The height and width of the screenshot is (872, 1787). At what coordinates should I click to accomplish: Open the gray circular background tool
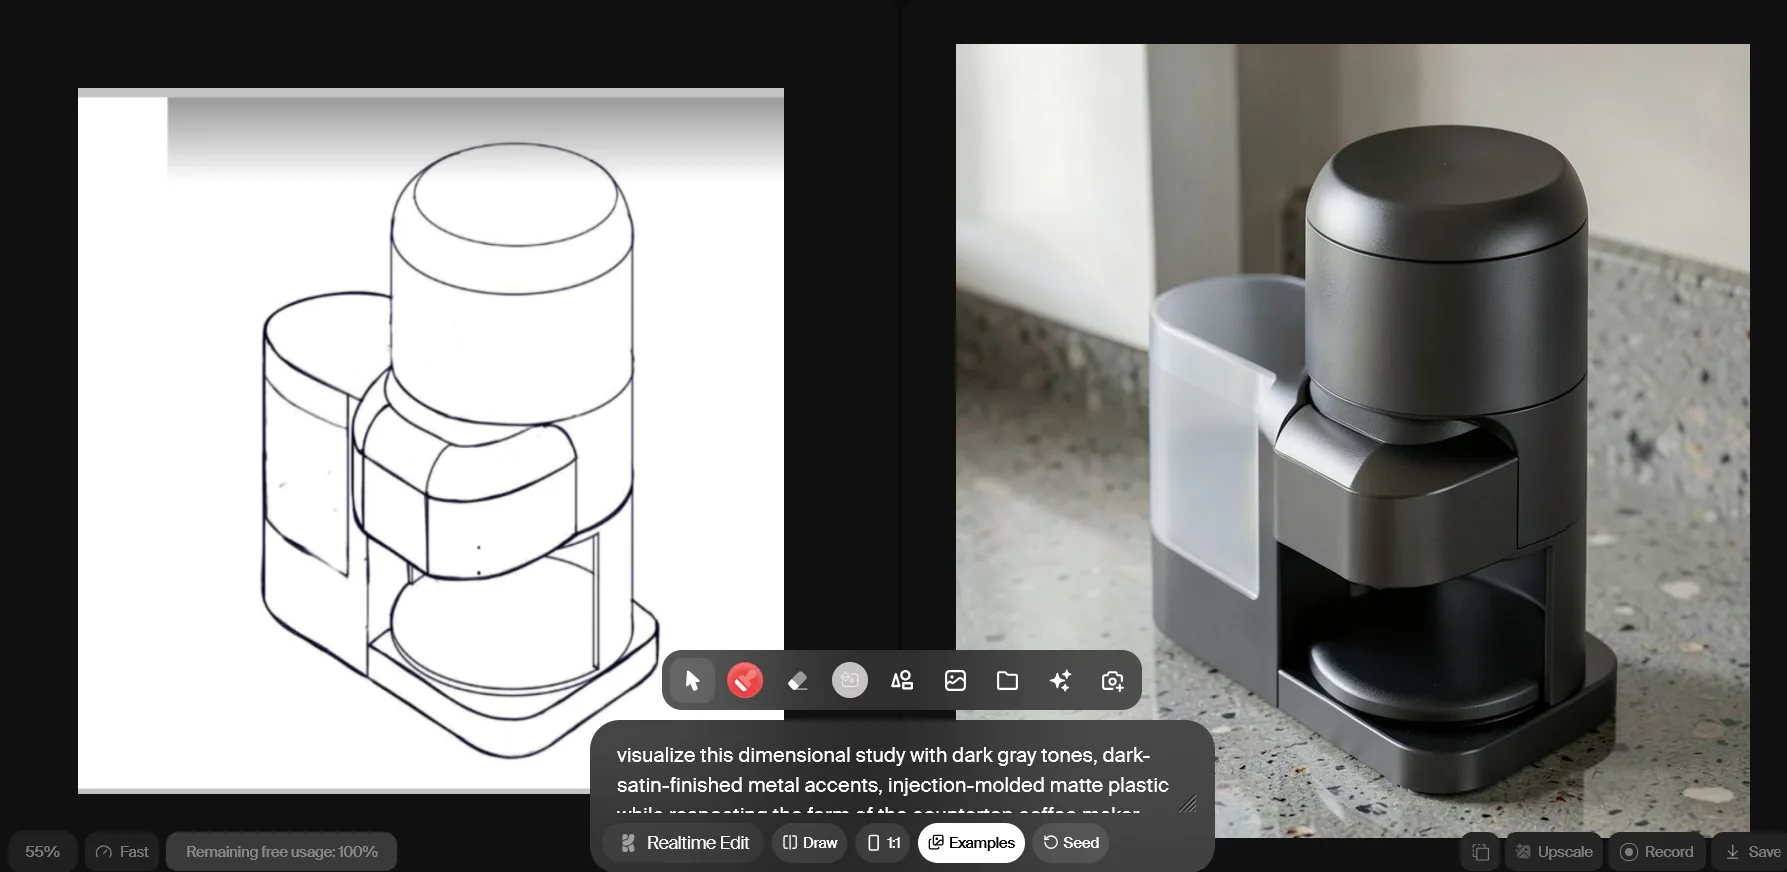point(850,681)
